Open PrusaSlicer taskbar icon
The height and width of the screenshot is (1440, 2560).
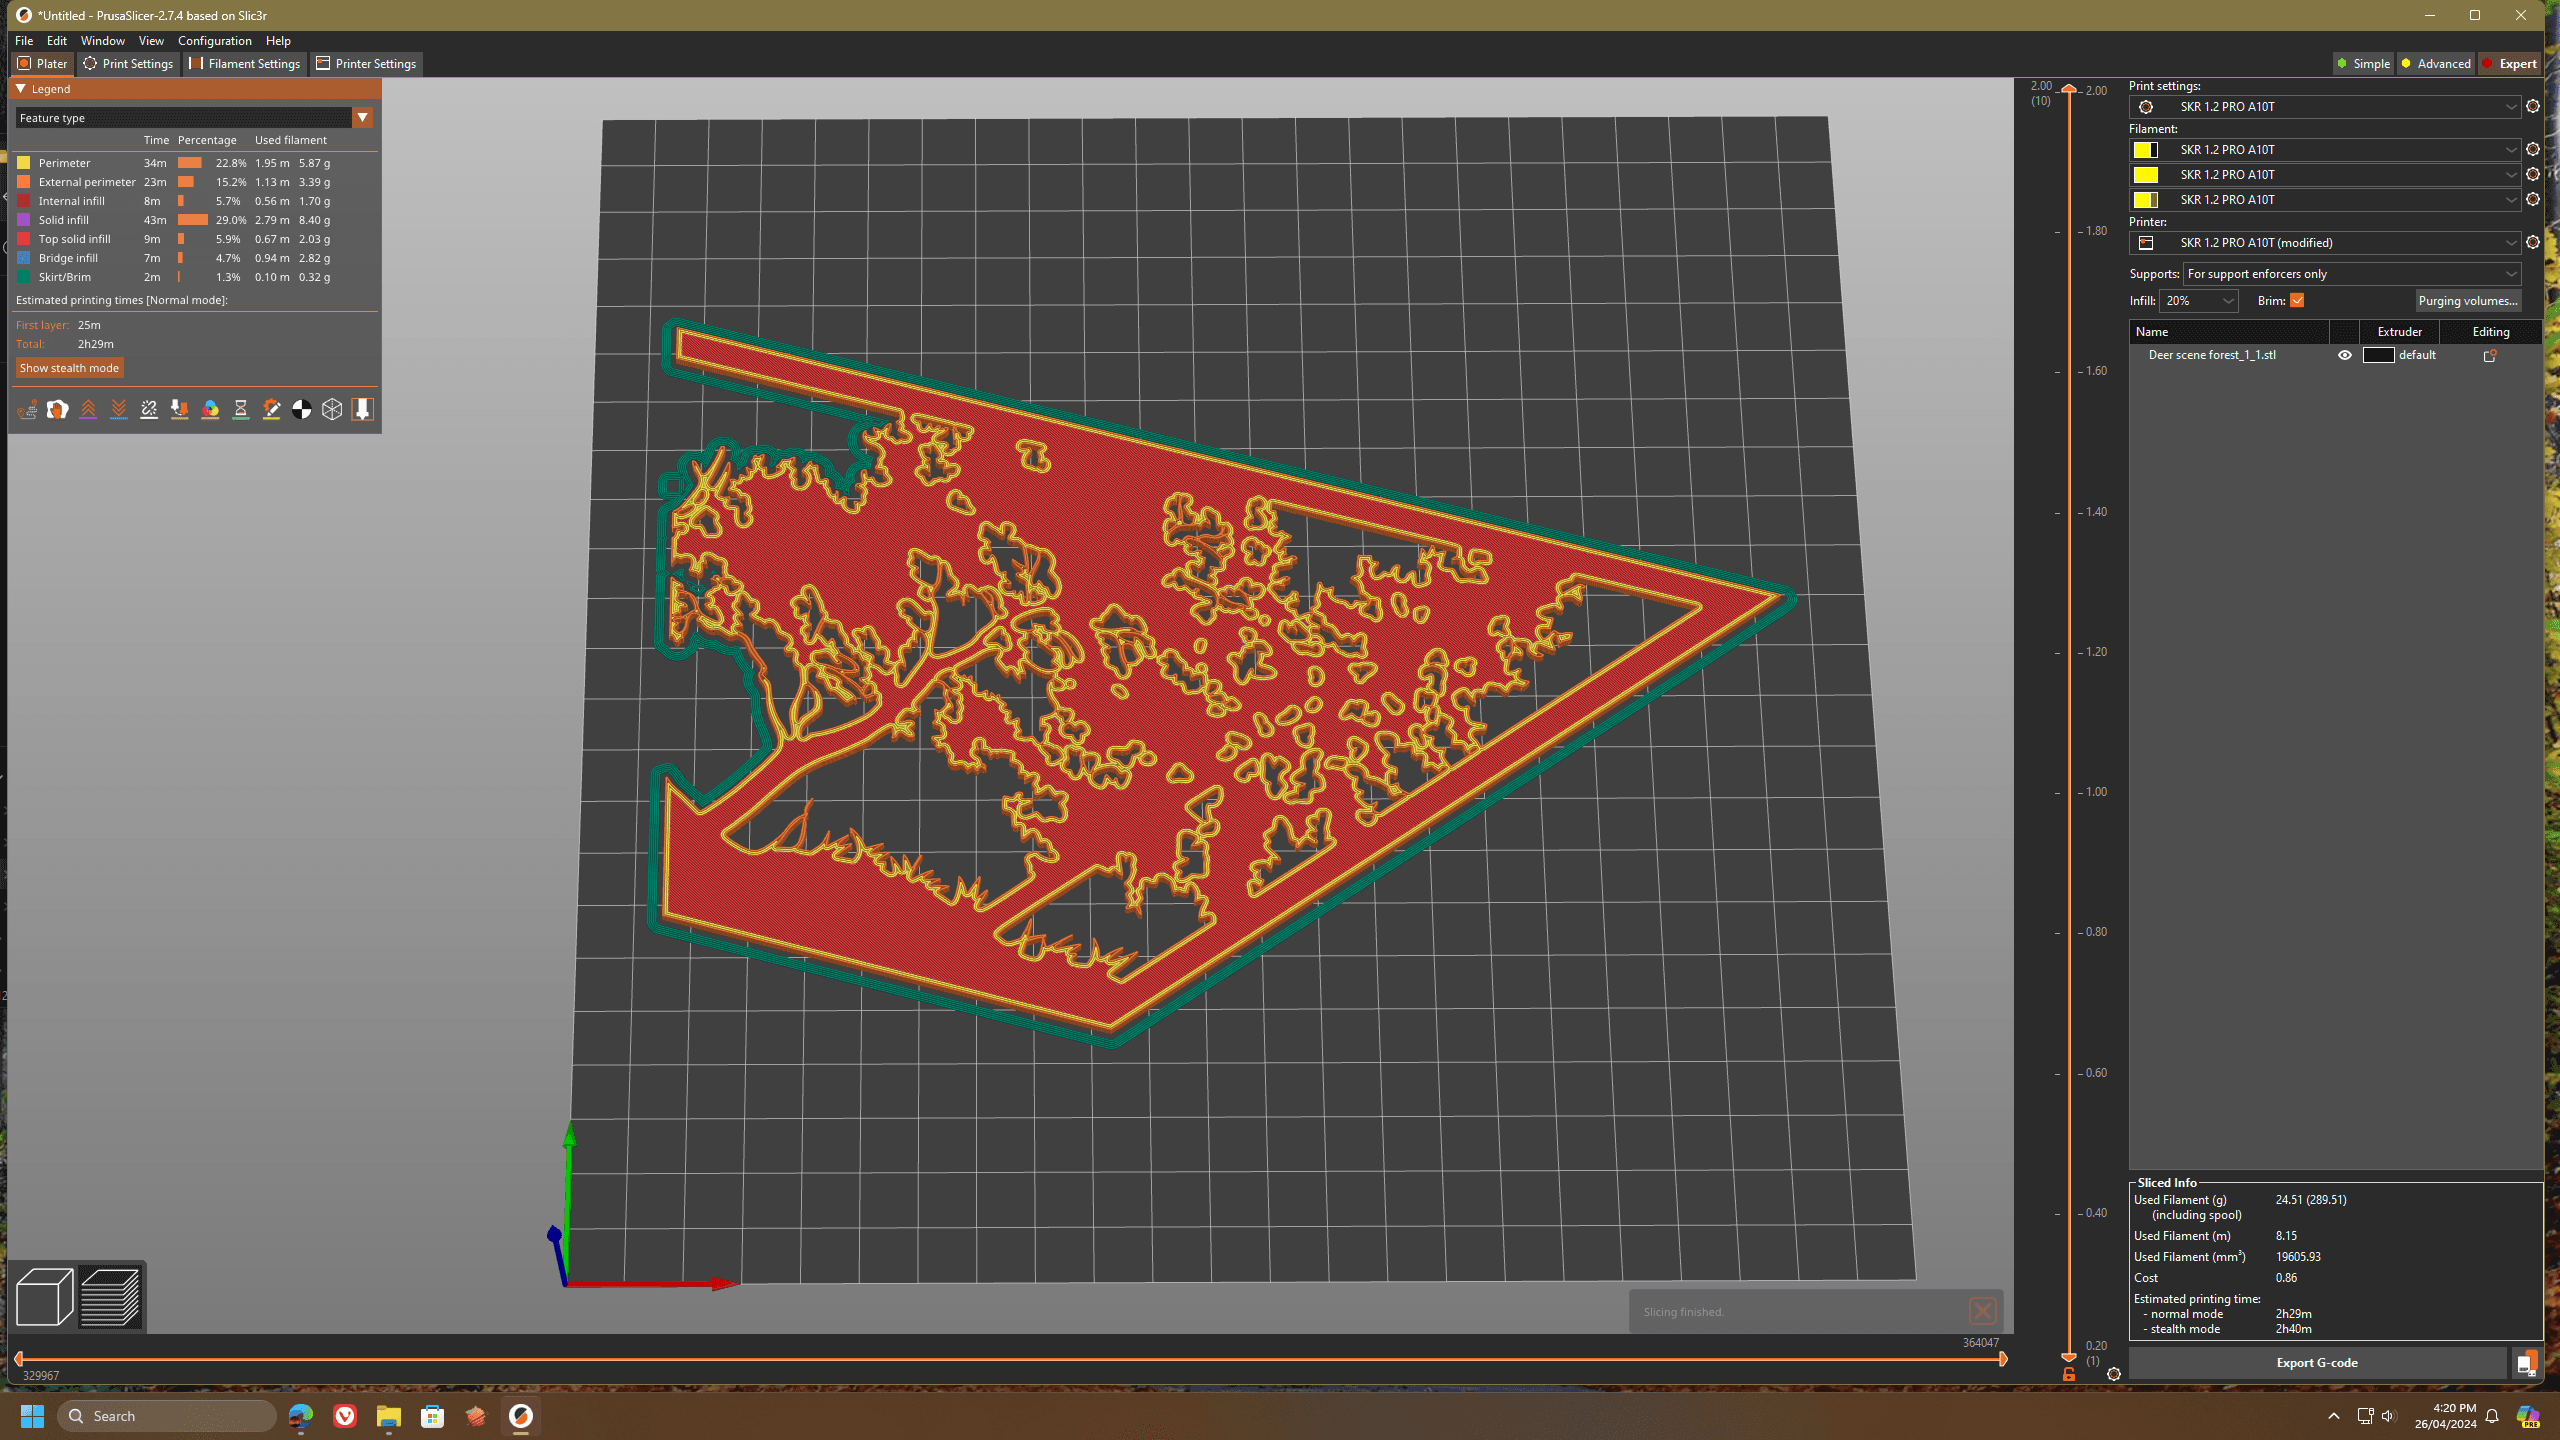click(520, 1415)
